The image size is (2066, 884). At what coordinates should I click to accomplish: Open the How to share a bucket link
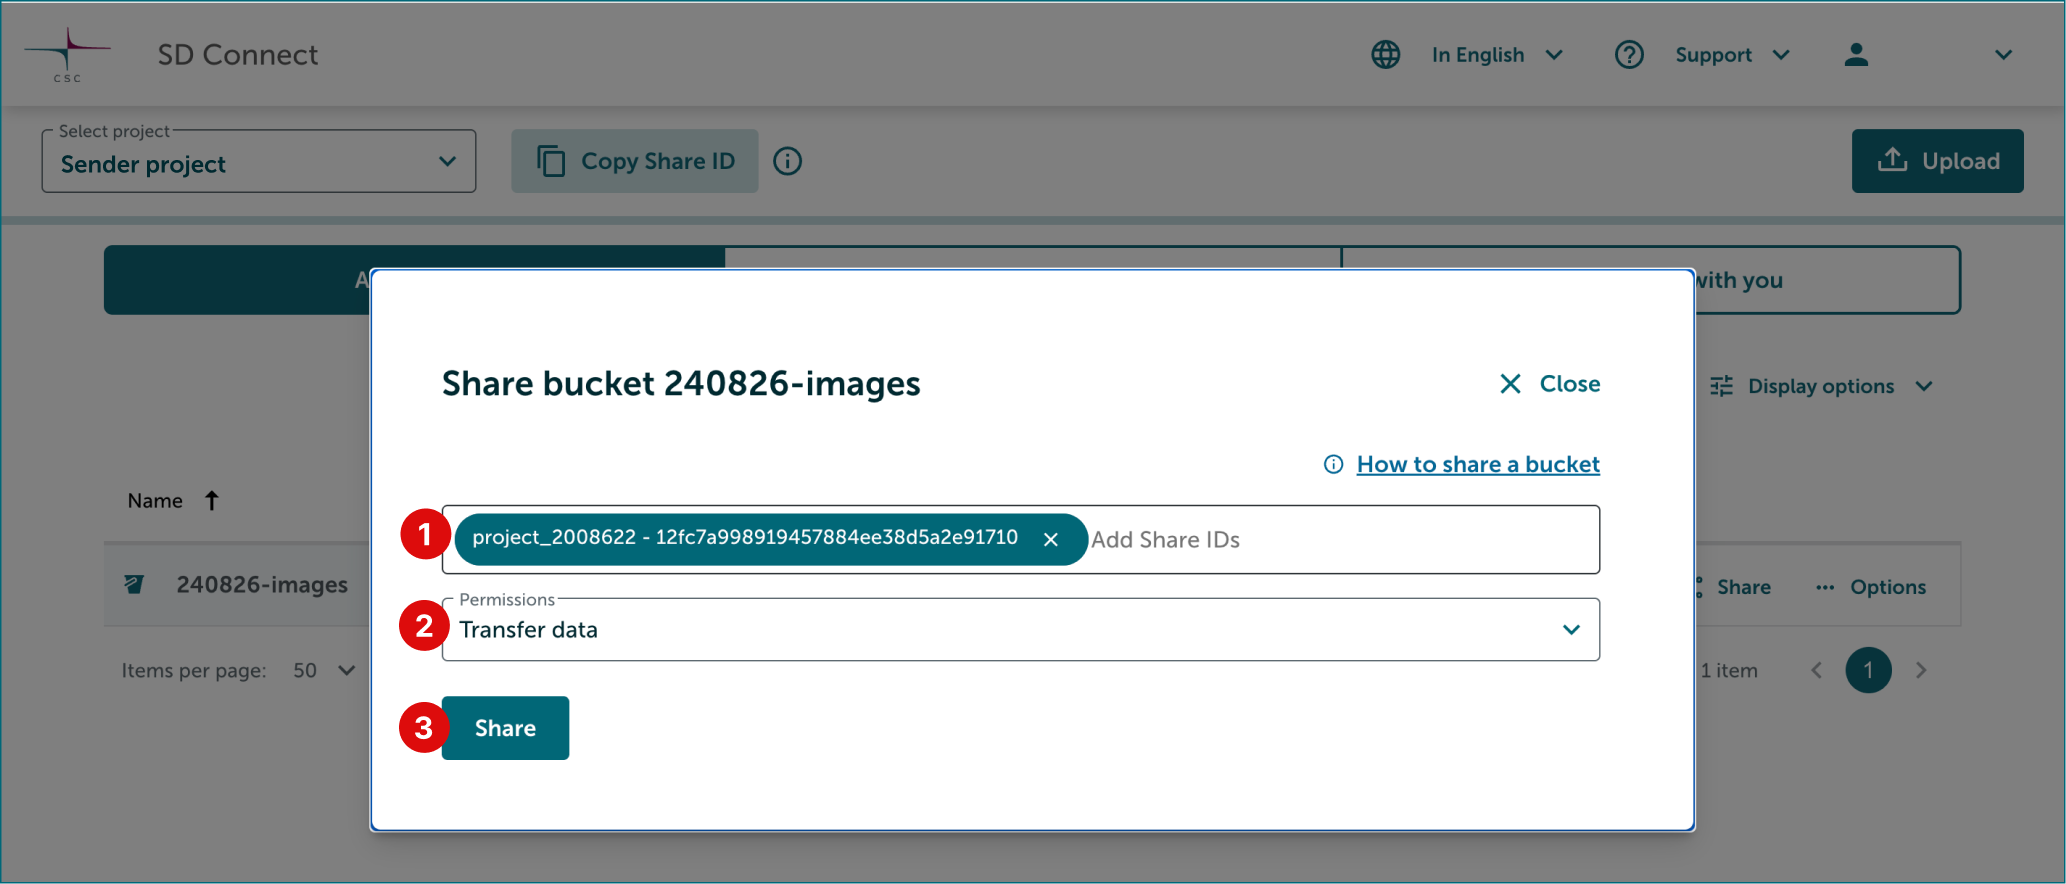[1478, 464]
